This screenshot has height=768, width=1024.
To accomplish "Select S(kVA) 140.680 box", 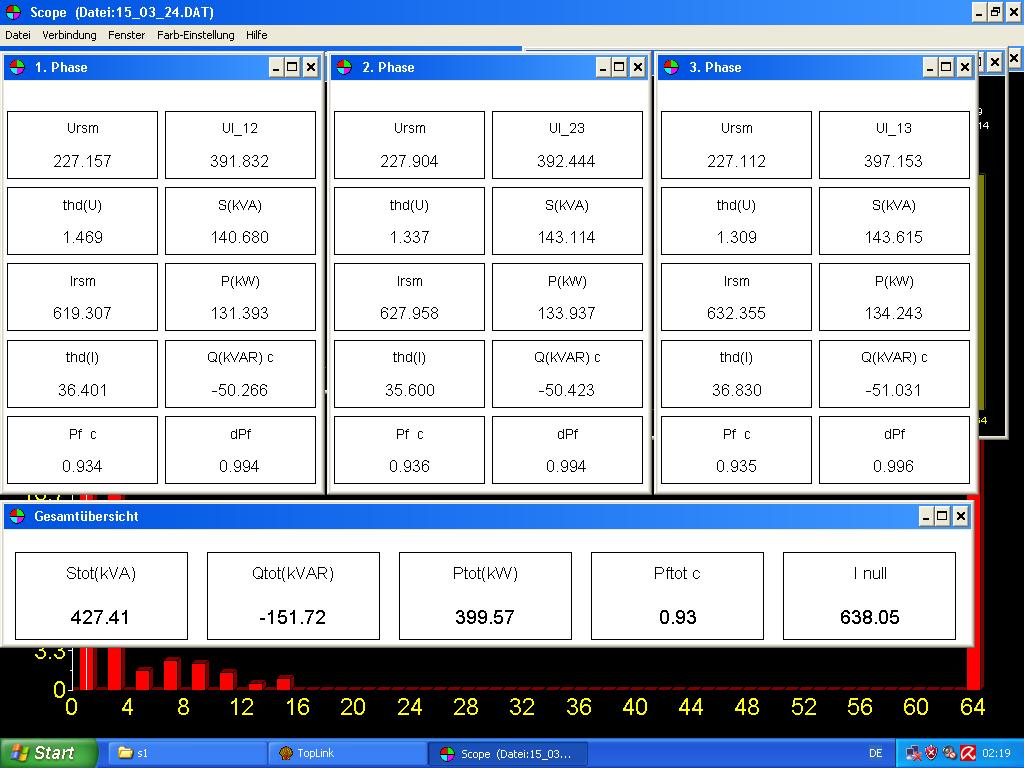I will [240, 221].
